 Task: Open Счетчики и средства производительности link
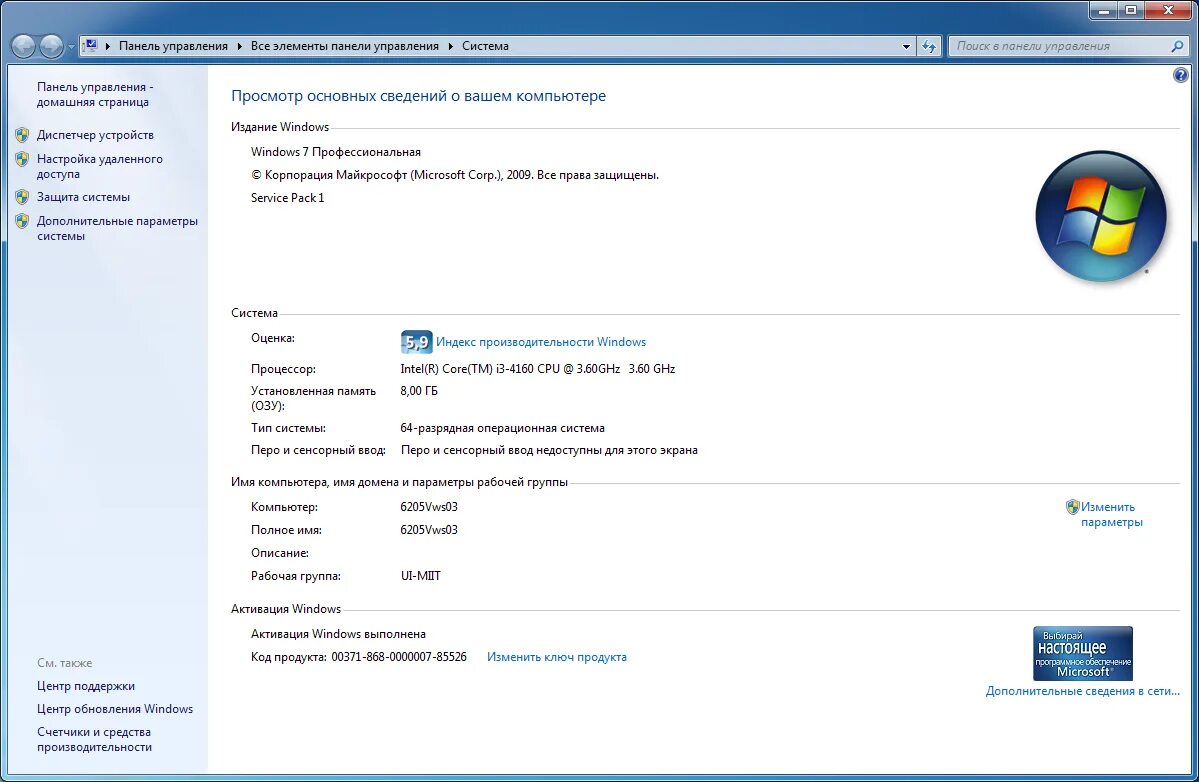click(94, 739)
